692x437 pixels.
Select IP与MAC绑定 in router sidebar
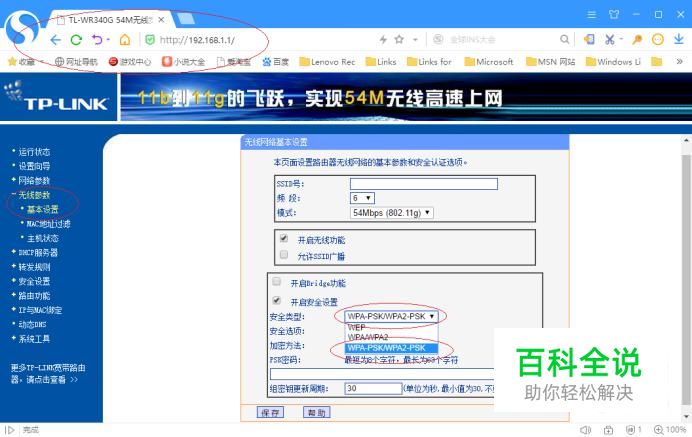click(40, 310)
